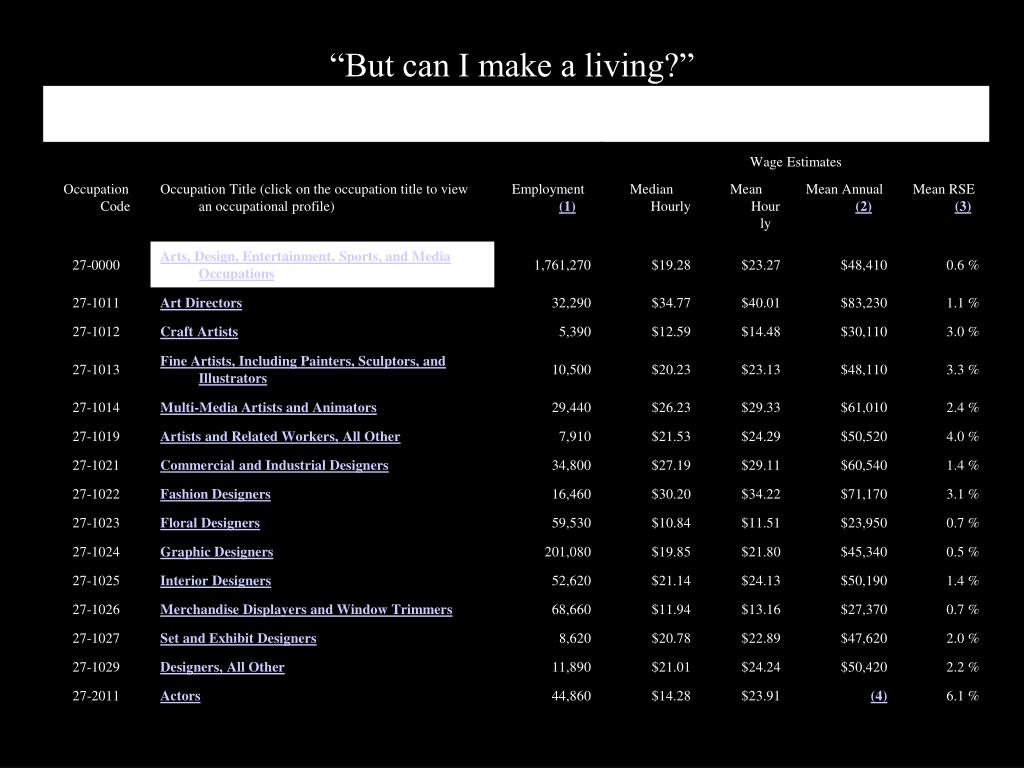The image size is (1024, 768).
Task: Click median hourly value $10.84
Action: (671, 522)
